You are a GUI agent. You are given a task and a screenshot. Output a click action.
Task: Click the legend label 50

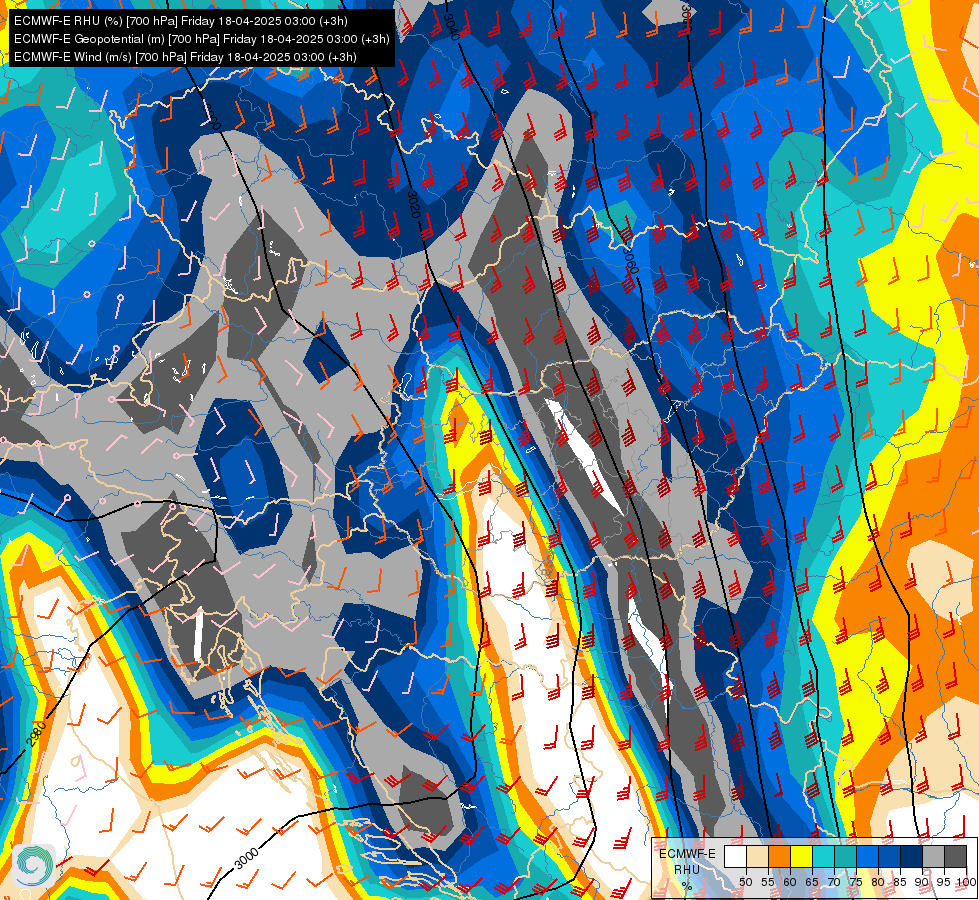[x=745, y=882]
